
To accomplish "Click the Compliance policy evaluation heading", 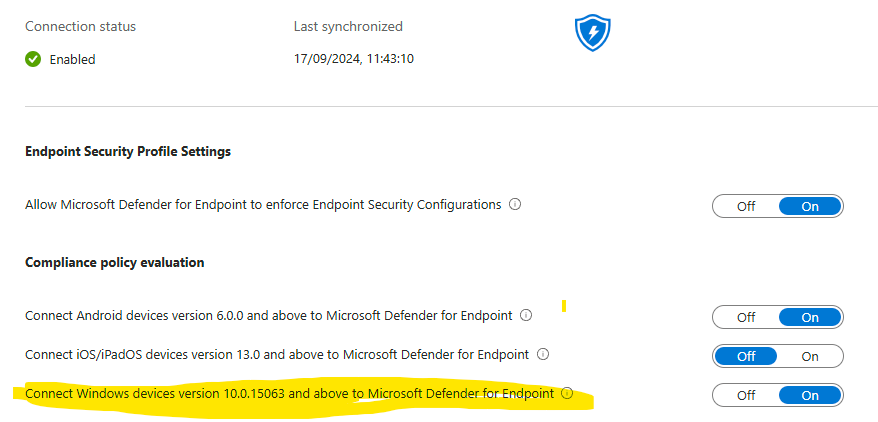I will [x=115, y=262].
